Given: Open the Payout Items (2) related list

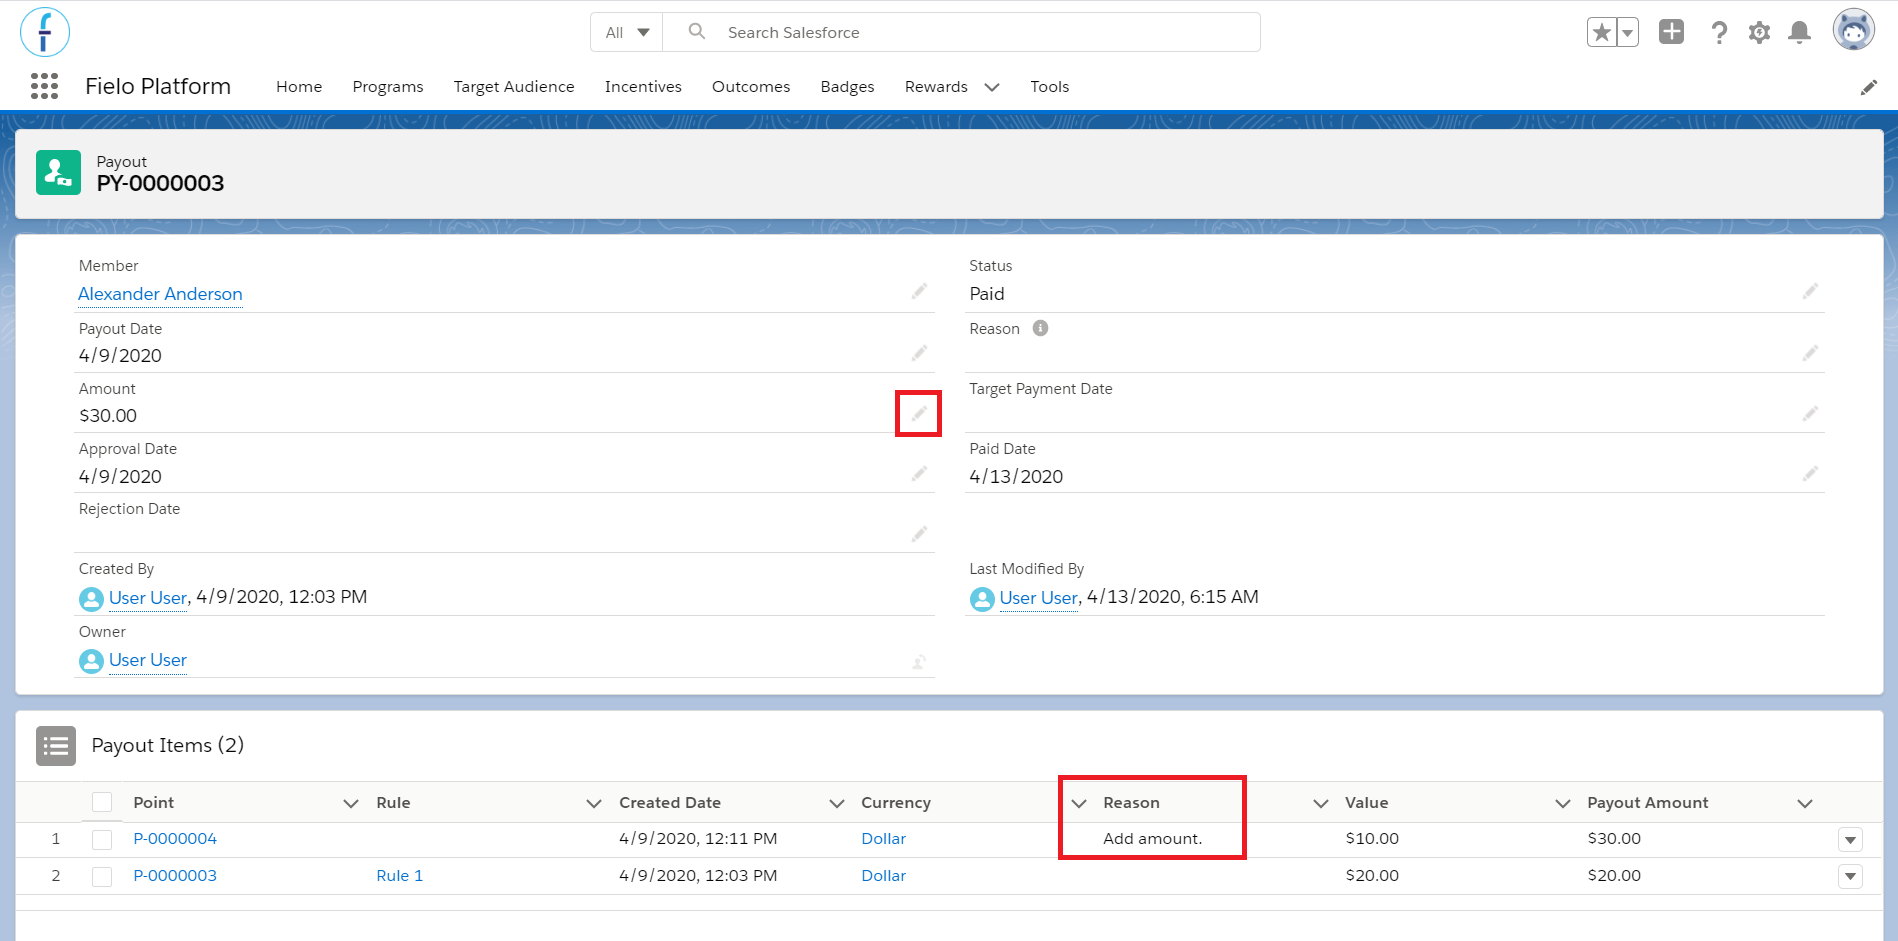Looking at the screenshot, I should tap(168, 745).
